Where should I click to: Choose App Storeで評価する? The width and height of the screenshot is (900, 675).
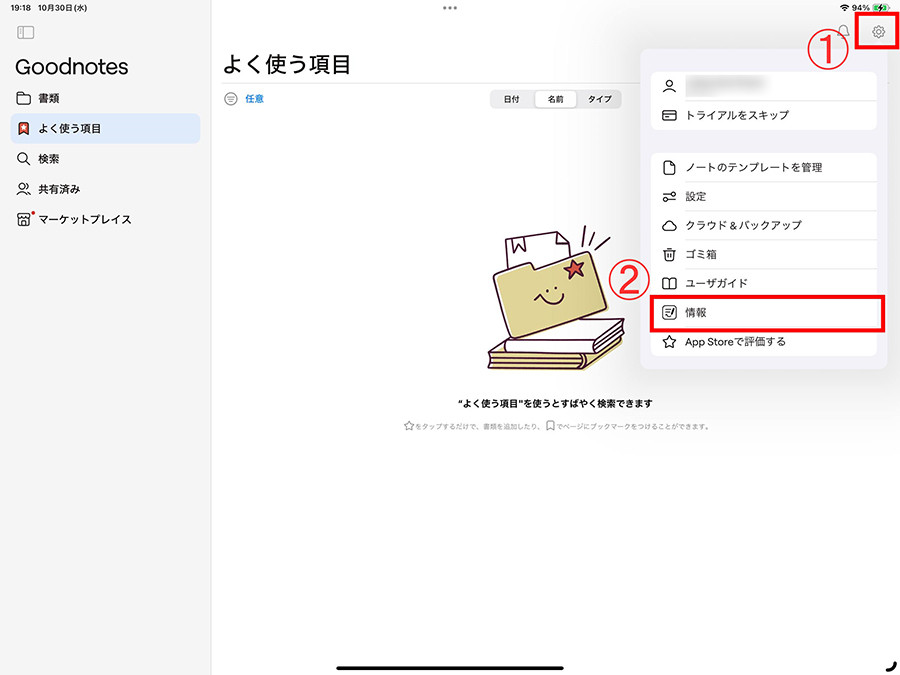point(763,342)
